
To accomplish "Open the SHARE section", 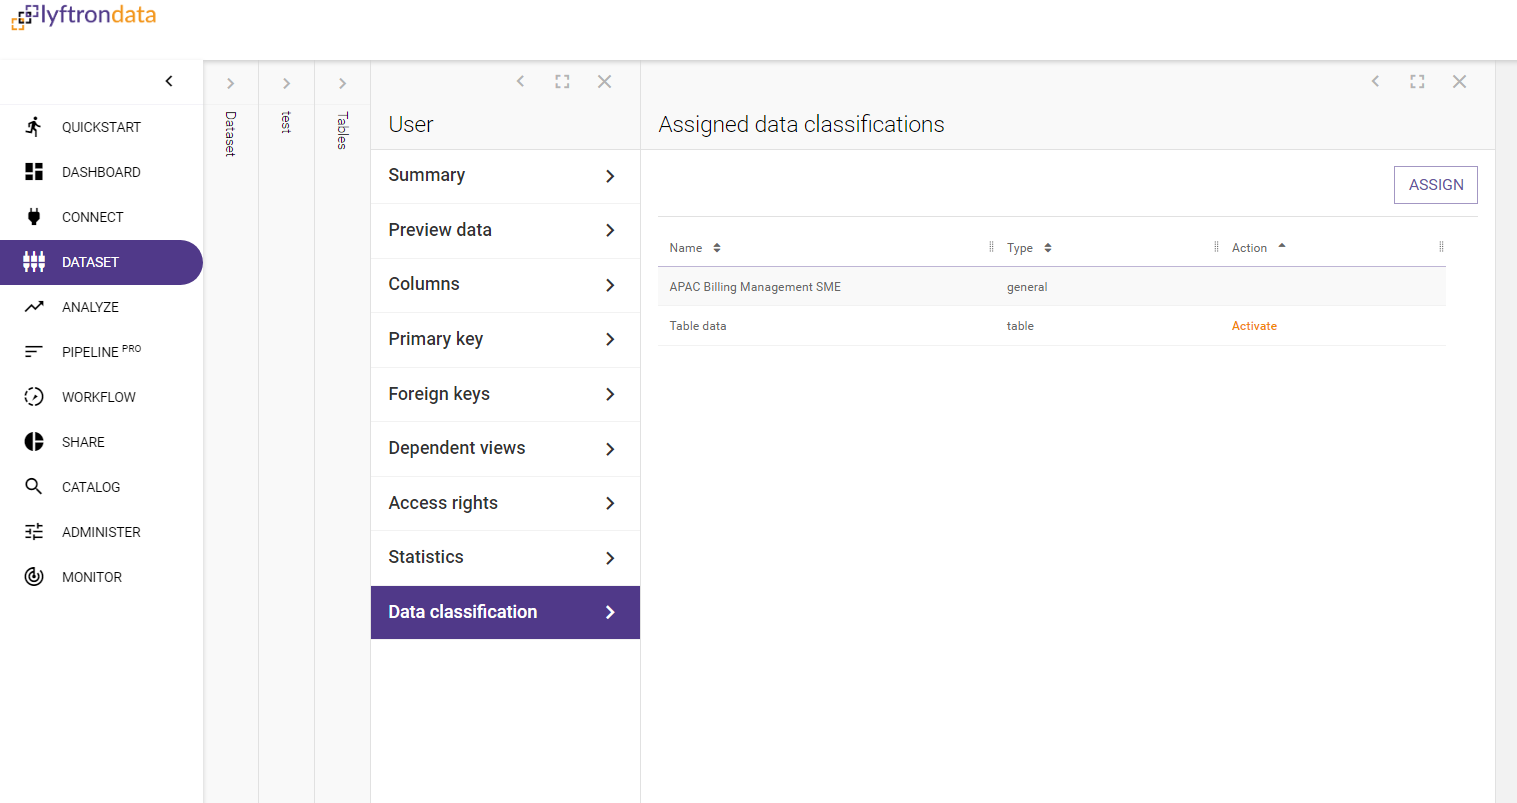I will (x=83, y=442).
